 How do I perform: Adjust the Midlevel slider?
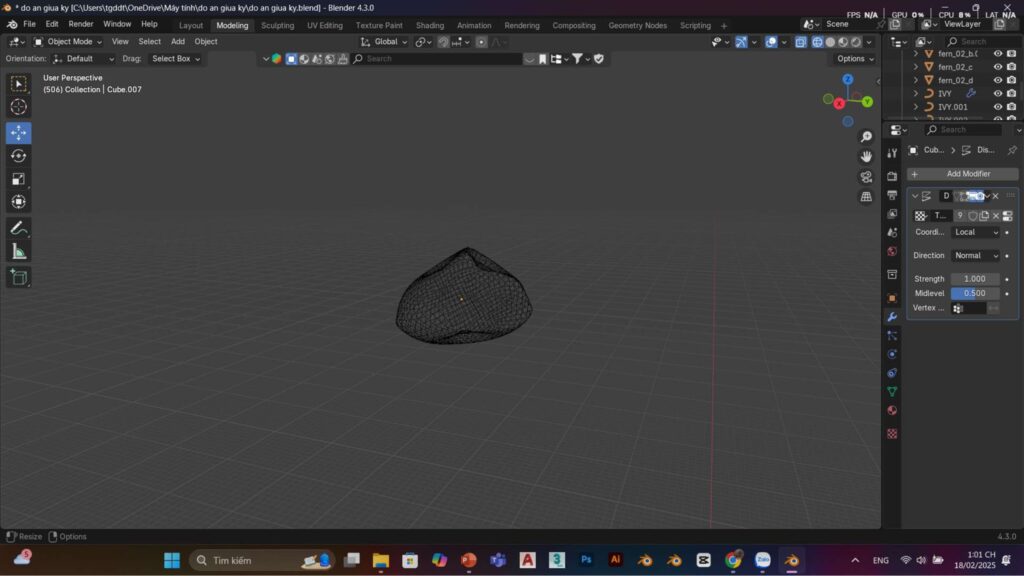(975, 293)
